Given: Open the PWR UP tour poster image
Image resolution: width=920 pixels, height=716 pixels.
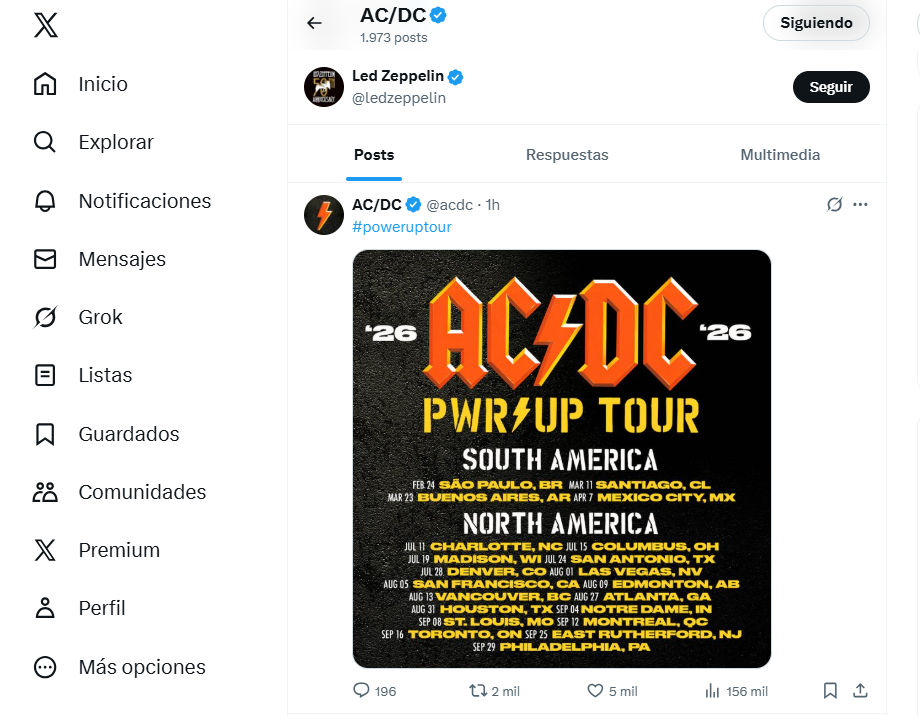Looking at the screenshot, I should (561, 460).
